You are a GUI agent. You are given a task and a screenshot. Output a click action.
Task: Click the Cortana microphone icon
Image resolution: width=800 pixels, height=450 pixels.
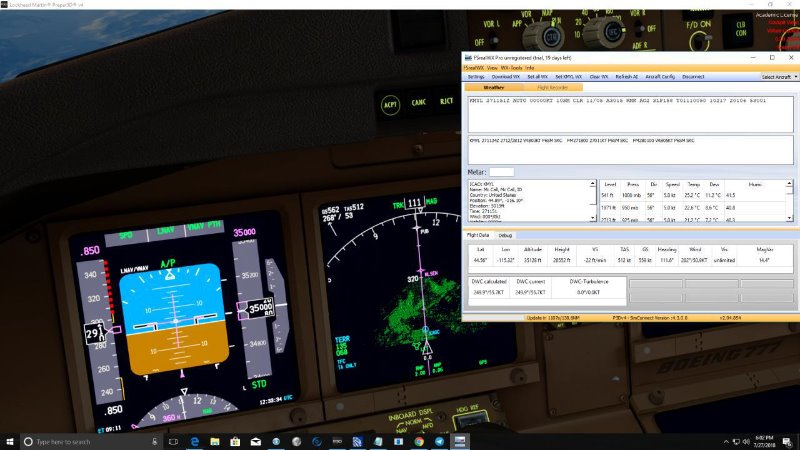(155, 442)
